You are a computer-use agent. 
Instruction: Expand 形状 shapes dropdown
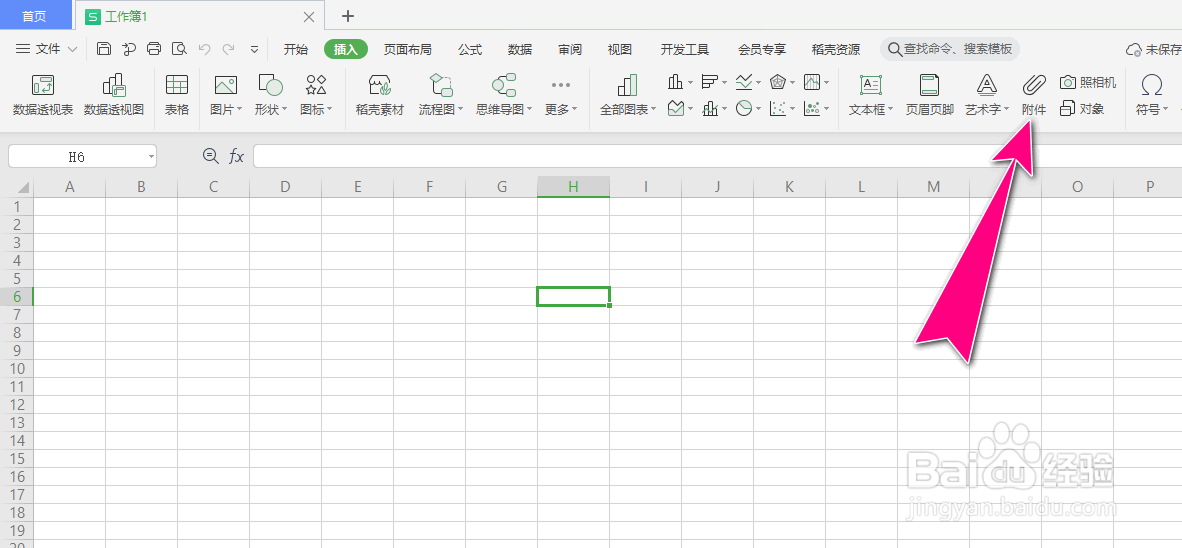tap(284, 109)
